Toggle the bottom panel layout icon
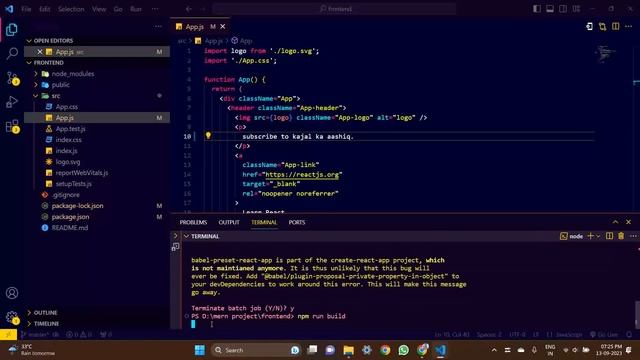 pyautogui.click(x=550, y=9)
